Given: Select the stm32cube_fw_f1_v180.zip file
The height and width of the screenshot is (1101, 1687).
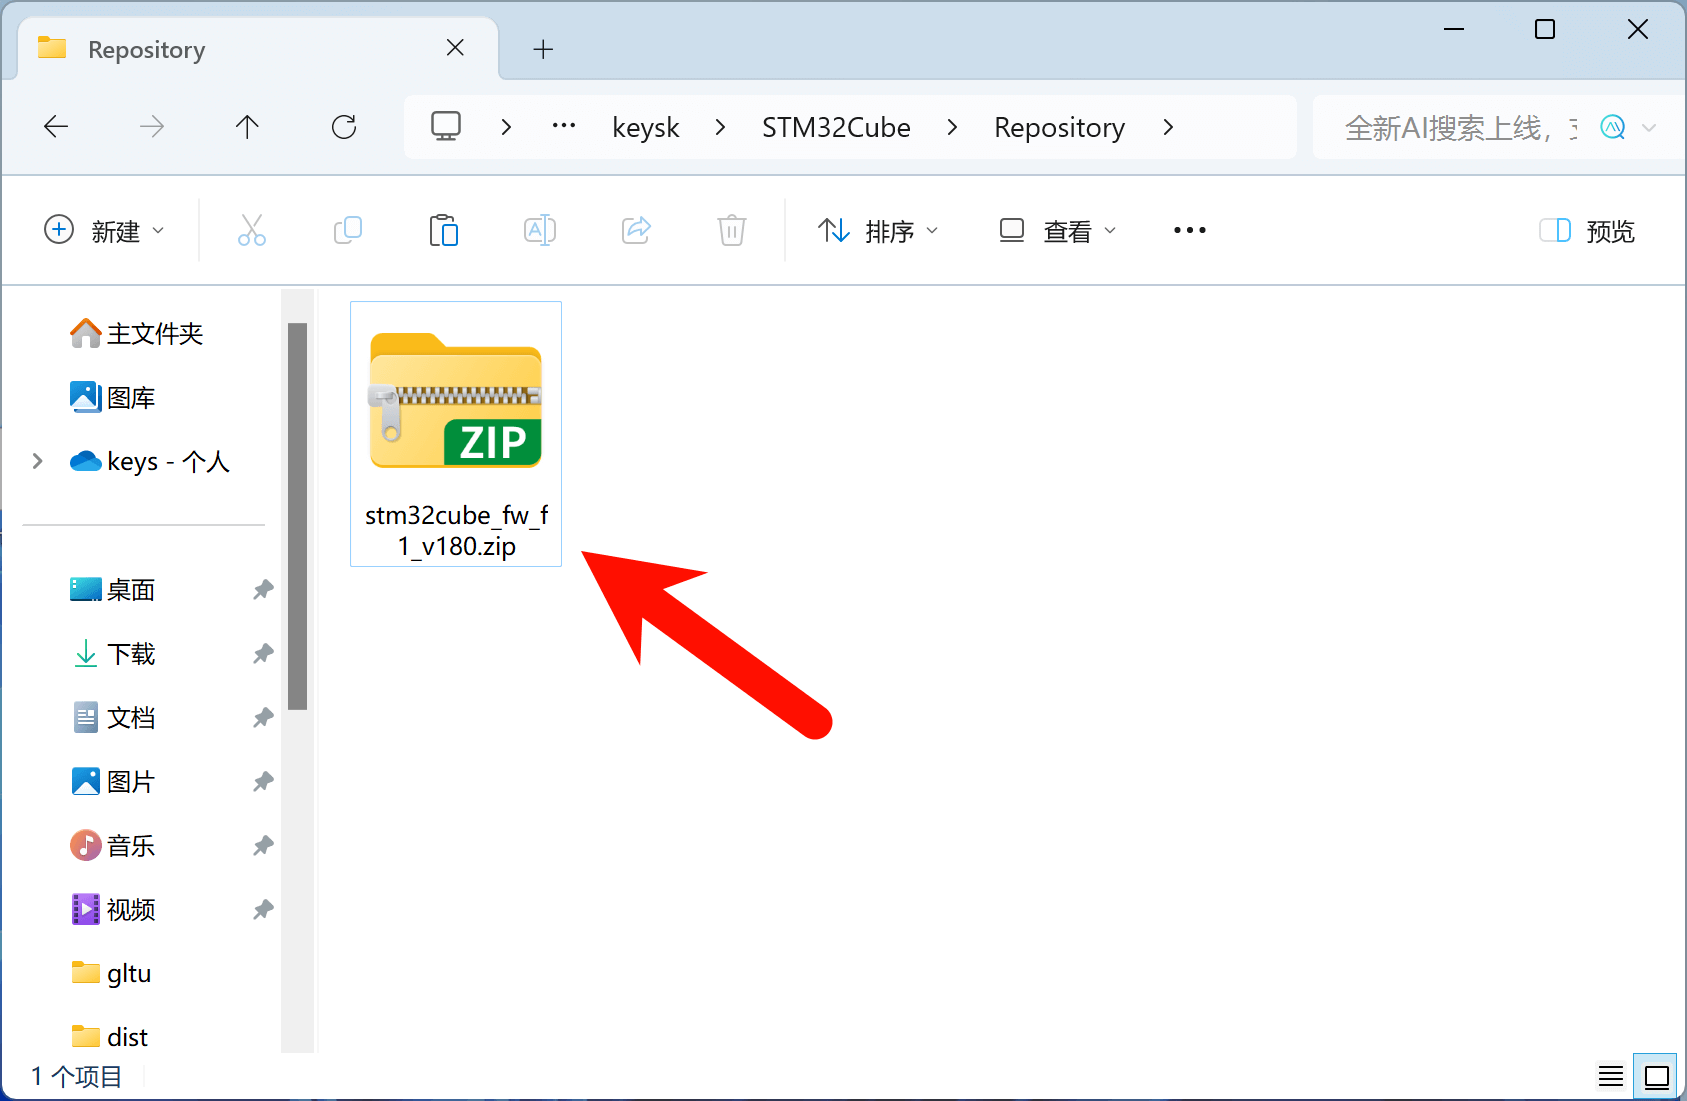Looking at the screenshot, I should (x=456, y=434).
